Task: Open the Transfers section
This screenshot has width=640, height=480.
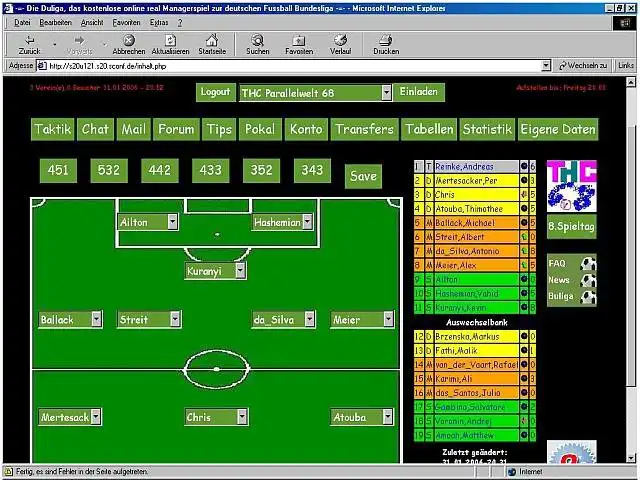Action: click(364, 129)
